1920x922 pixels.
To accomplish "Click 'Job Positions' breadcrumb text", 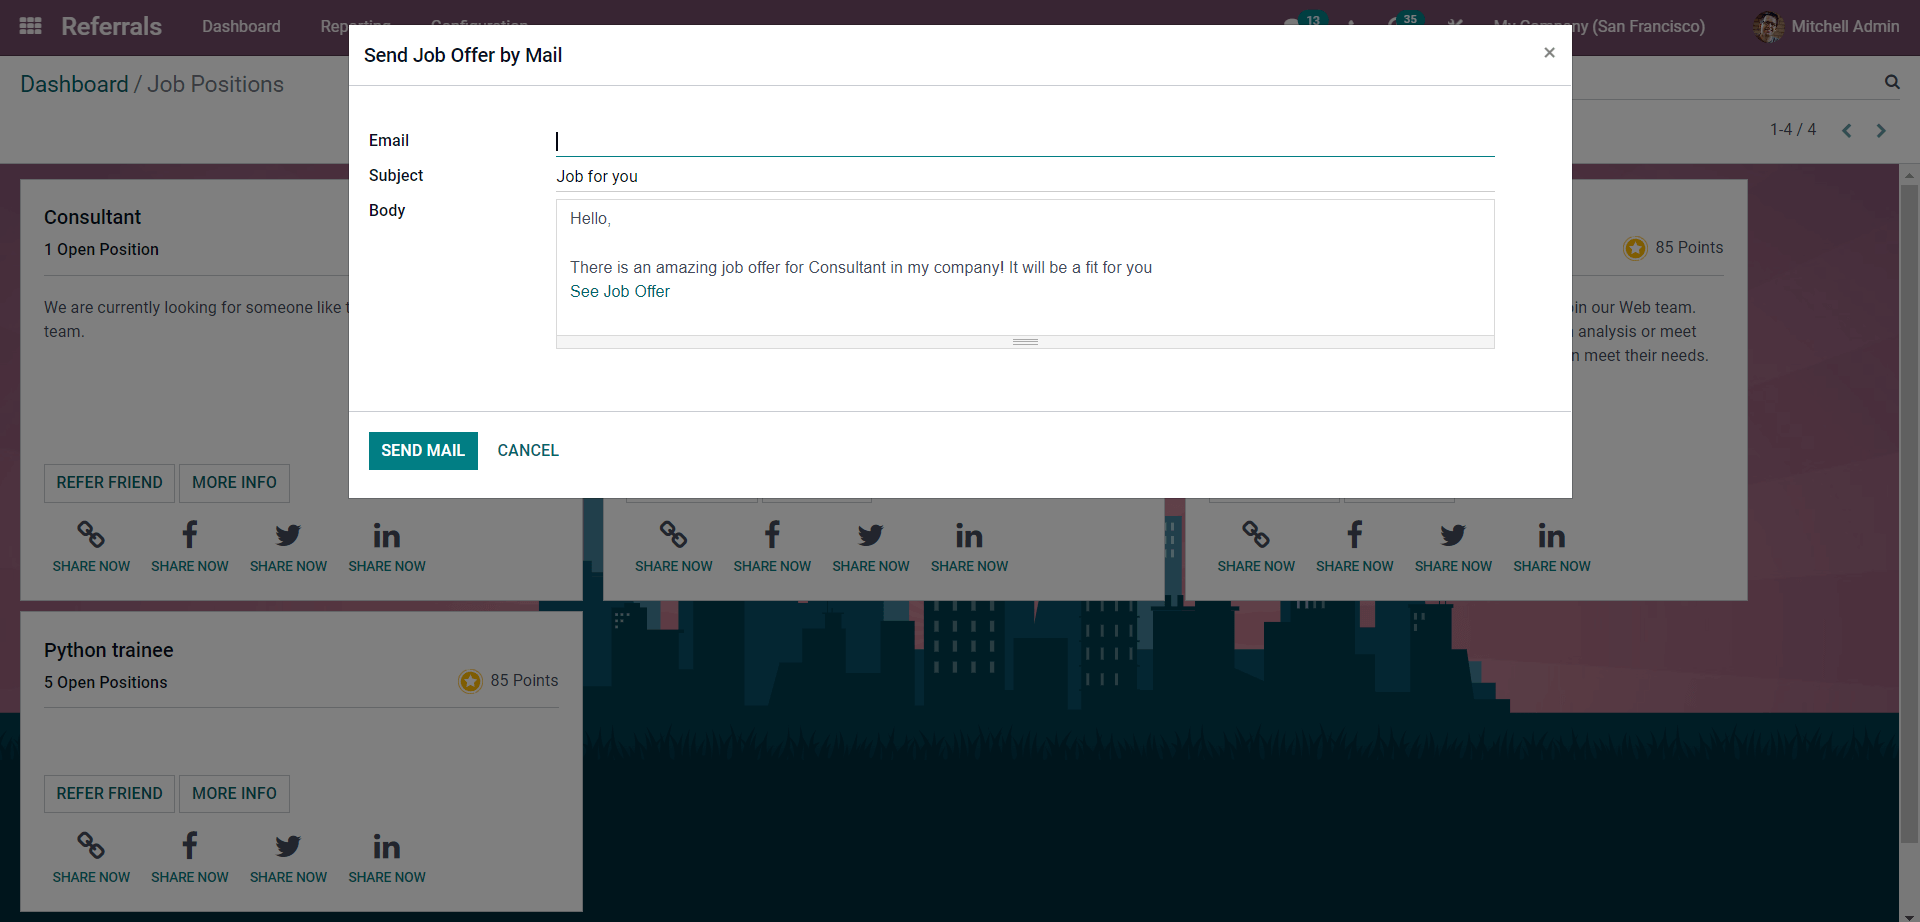I will [215, 84].
